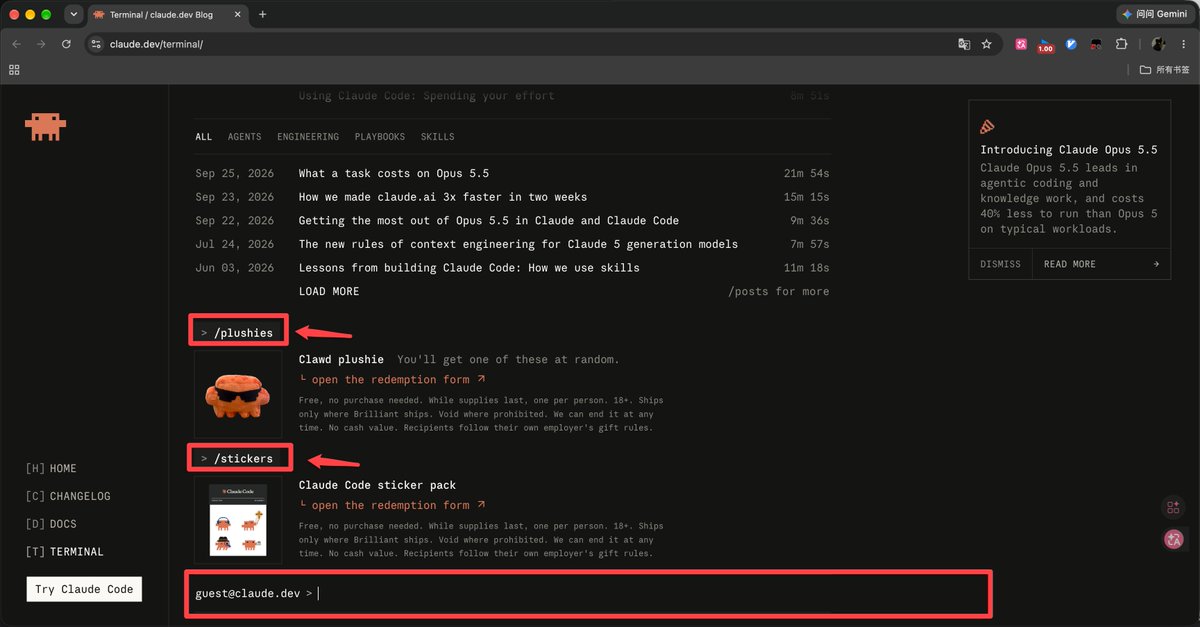Show ALL posts filter tab
Viewport: 1200px width, 627px height.
[204, 137]
